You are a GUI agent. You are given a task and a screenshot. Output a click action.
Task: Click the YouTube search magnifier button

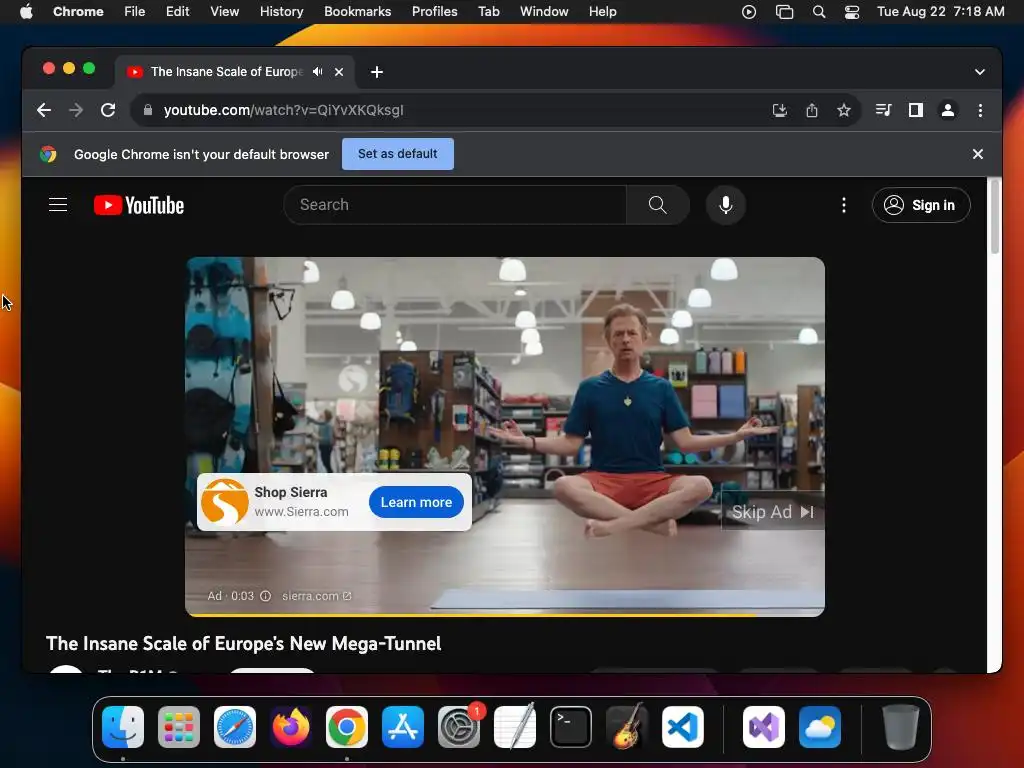coord(658,205)
